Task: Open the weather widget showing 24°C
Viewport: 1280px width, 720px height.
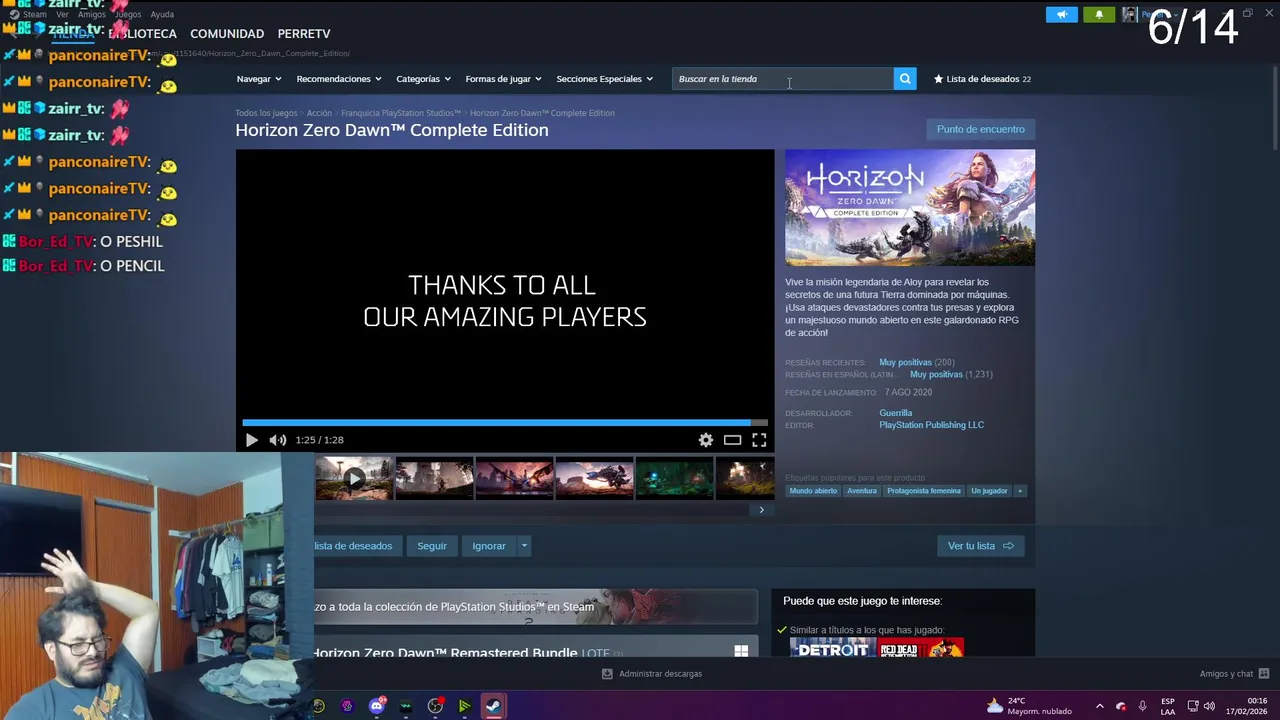Action: [1029, 706]
